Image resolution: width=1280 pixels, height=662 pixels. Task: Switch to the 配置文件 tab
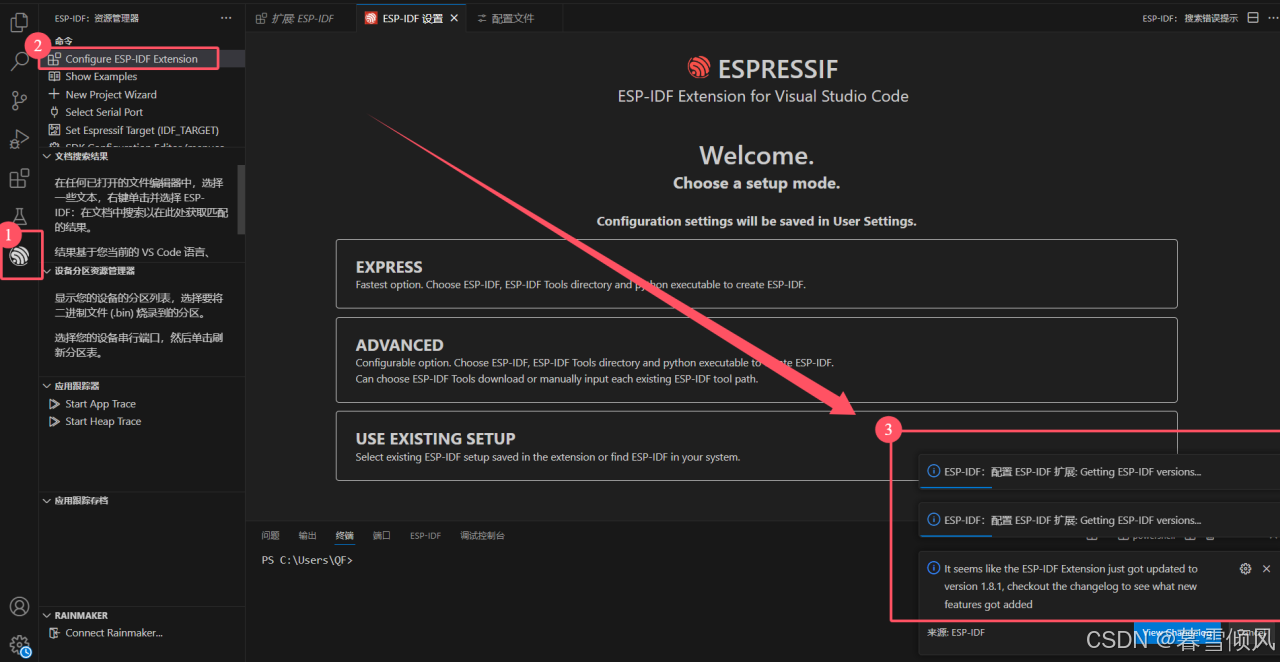(514, 18)
